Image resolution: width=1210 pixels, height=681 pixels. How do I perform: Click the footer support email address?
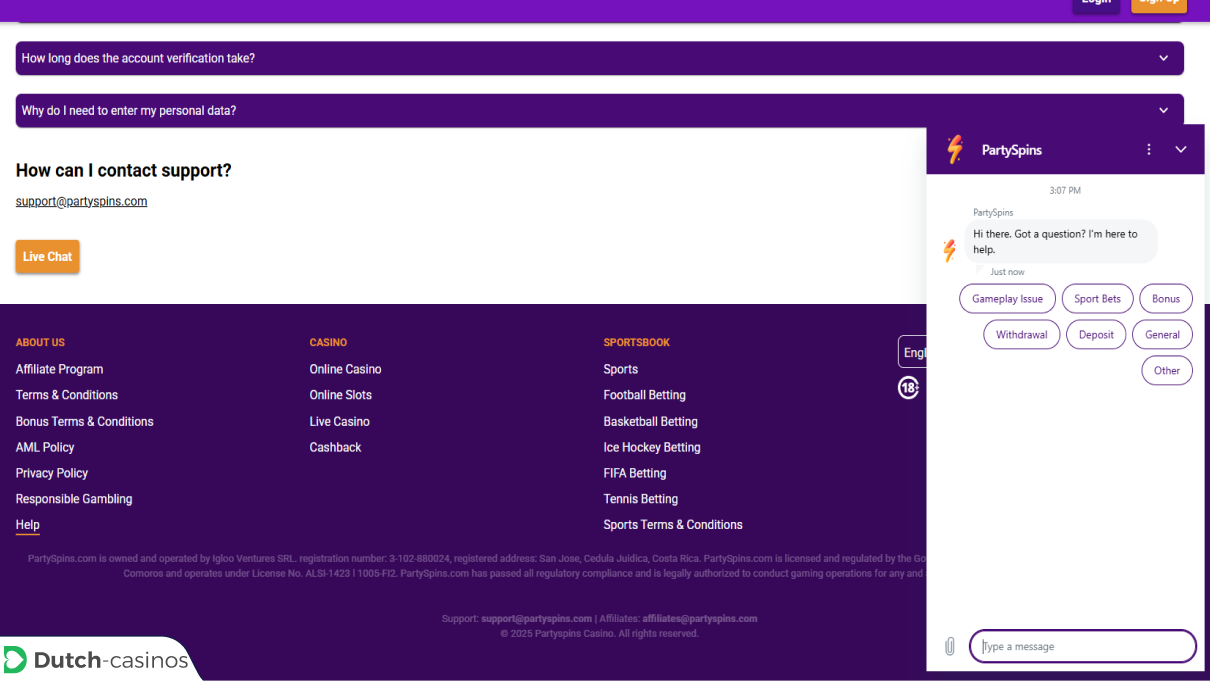click(536, 619)
